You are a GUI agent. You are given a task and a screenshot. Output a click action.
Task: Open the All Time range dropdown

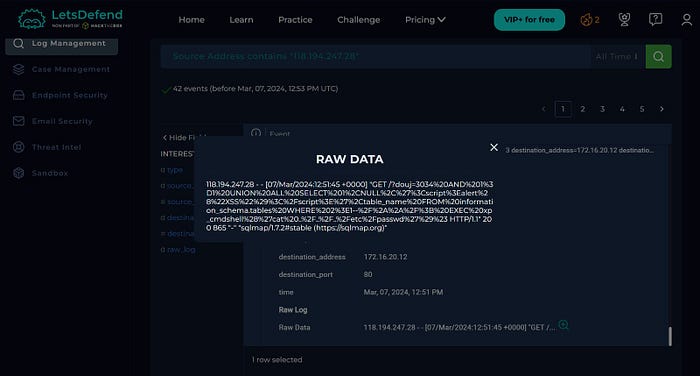point(617,56)
